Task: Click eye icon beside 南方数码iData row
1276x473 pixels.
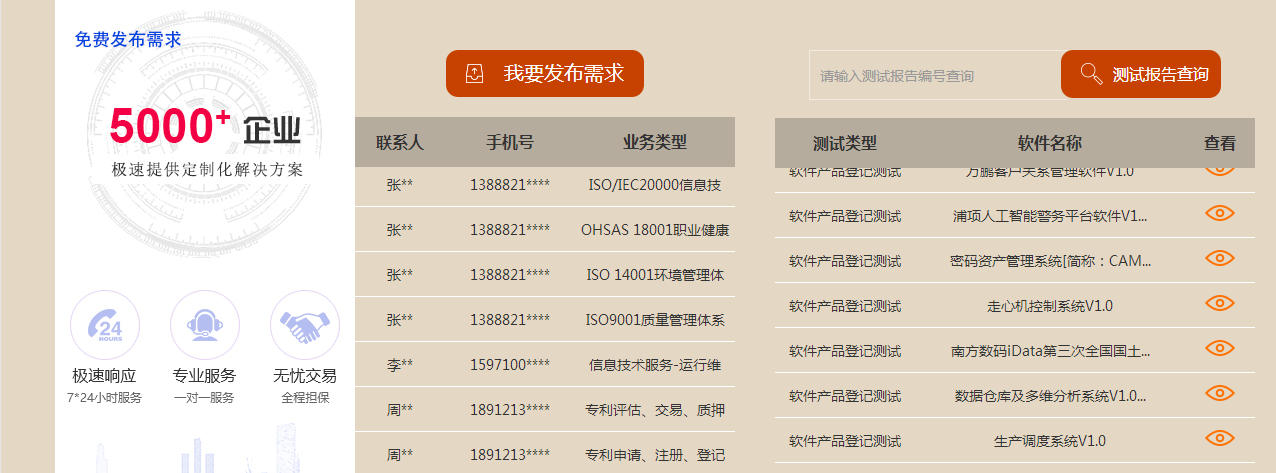Action: coord(1219,348)
